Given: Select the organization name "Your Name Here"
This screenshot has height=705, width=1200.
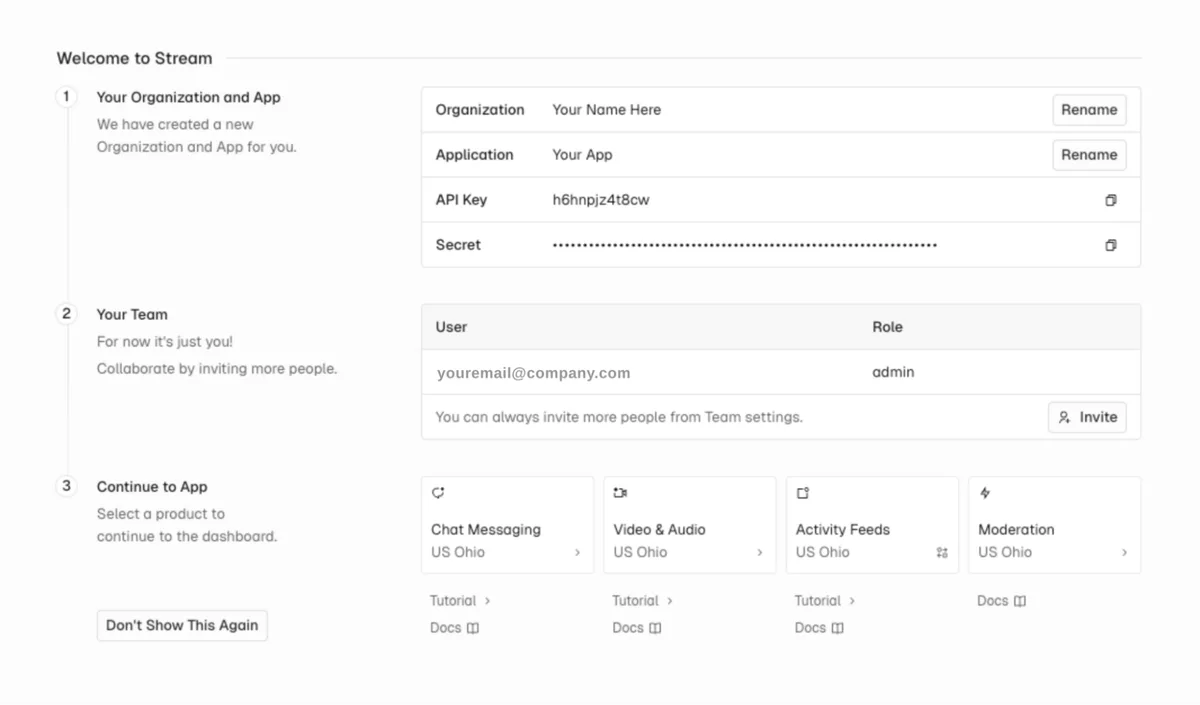Looking at the screenshot, I should [606, 110].
